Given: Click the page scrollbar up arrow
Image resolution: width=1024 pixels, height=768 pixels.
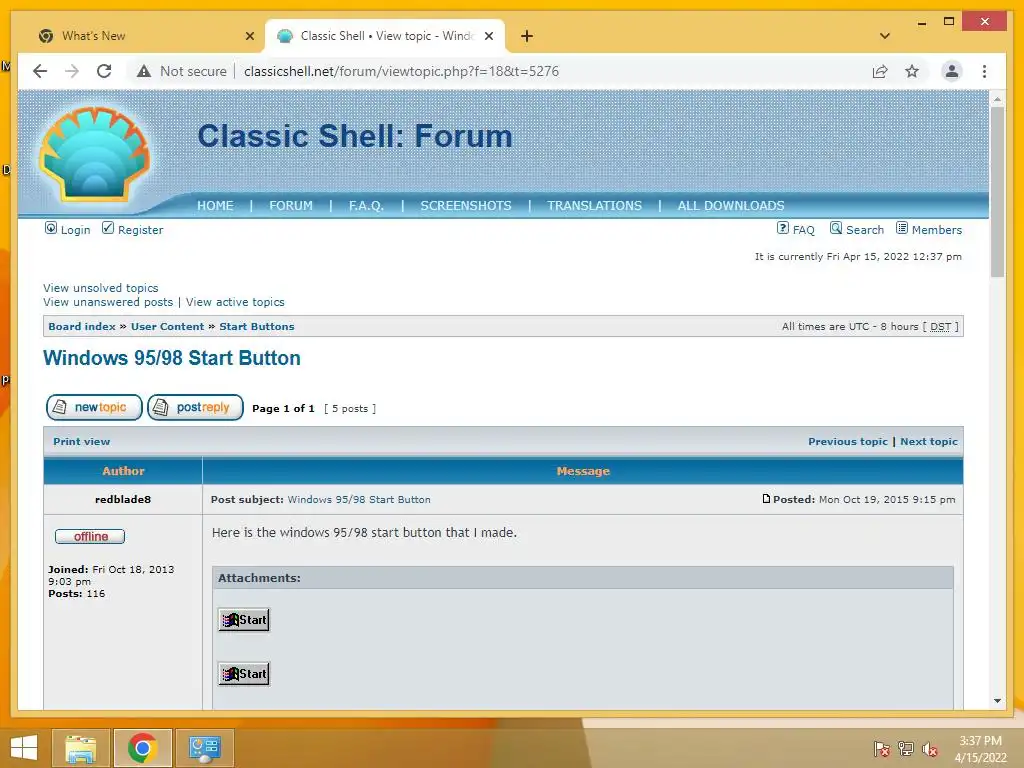Looking at the screenshot, I should pos(997,99).
